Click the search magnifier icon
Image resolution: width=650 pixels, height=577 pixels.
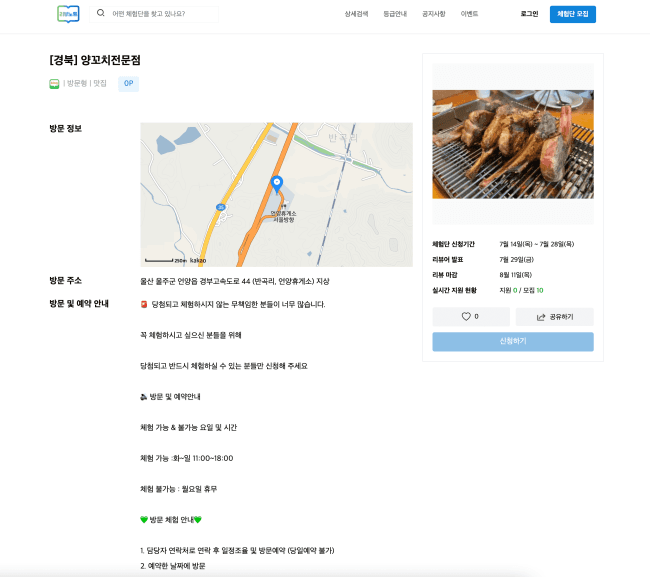100,13
